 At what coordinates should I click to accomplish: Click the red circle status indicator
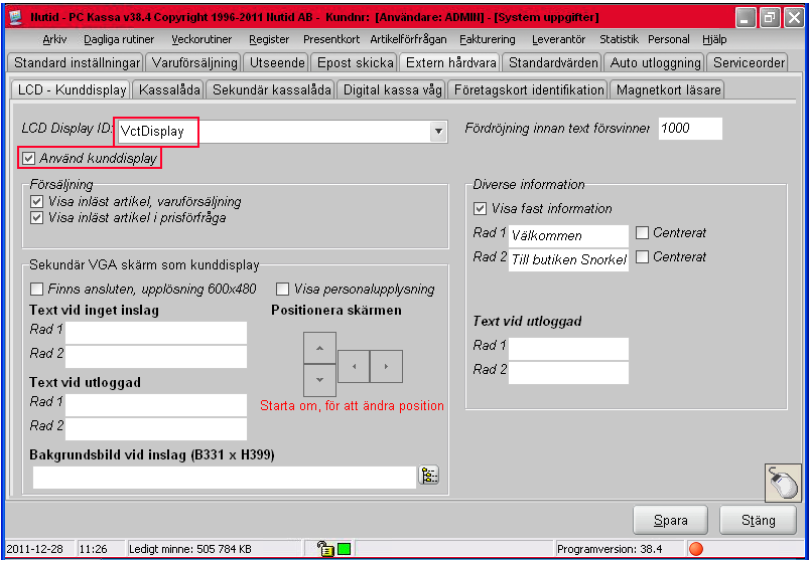tap(696, 549)
